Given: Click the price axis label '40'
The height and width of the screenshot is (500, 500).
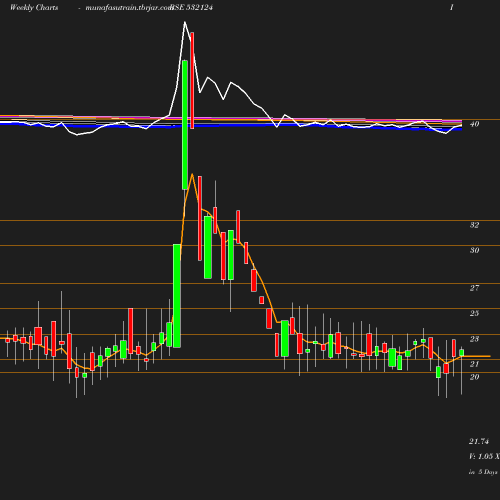Looking at the screenshot, I should pos(474,124).
